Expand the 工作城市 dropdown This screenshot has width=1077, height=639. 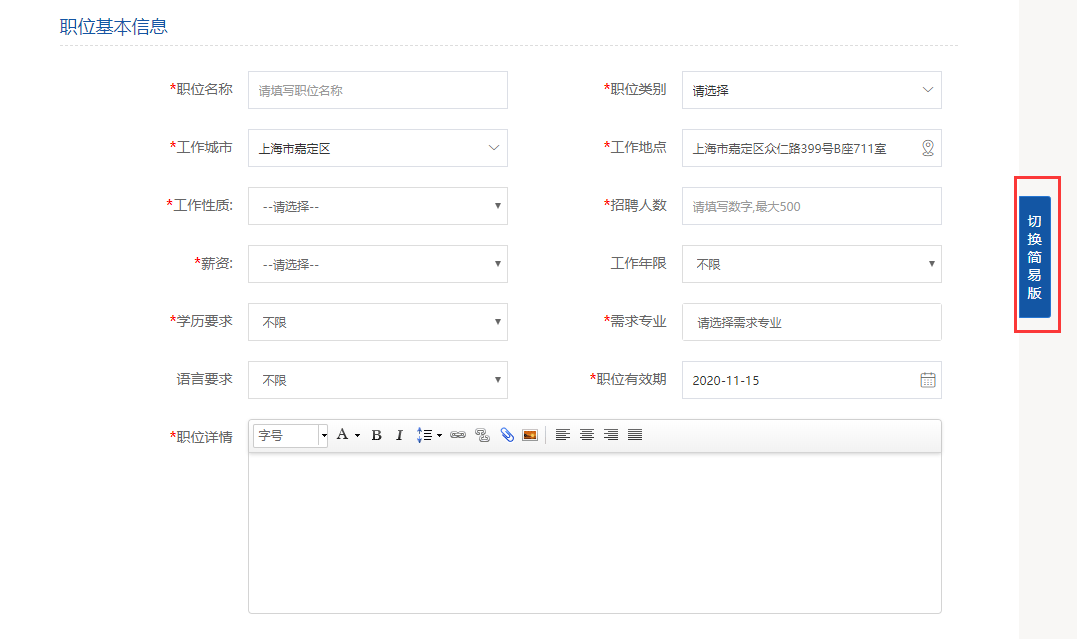377,148
